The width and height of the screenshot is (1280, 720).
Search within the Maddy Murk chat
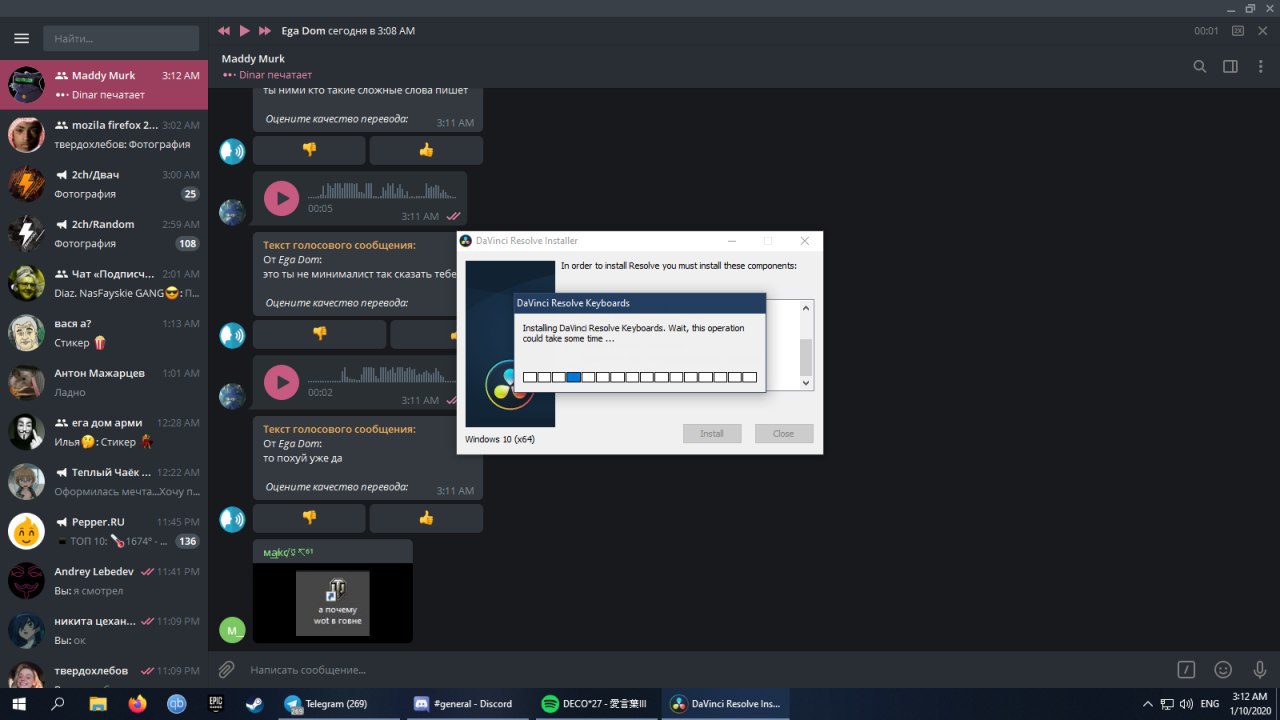pyautogui.click(x=1200, y=67)
